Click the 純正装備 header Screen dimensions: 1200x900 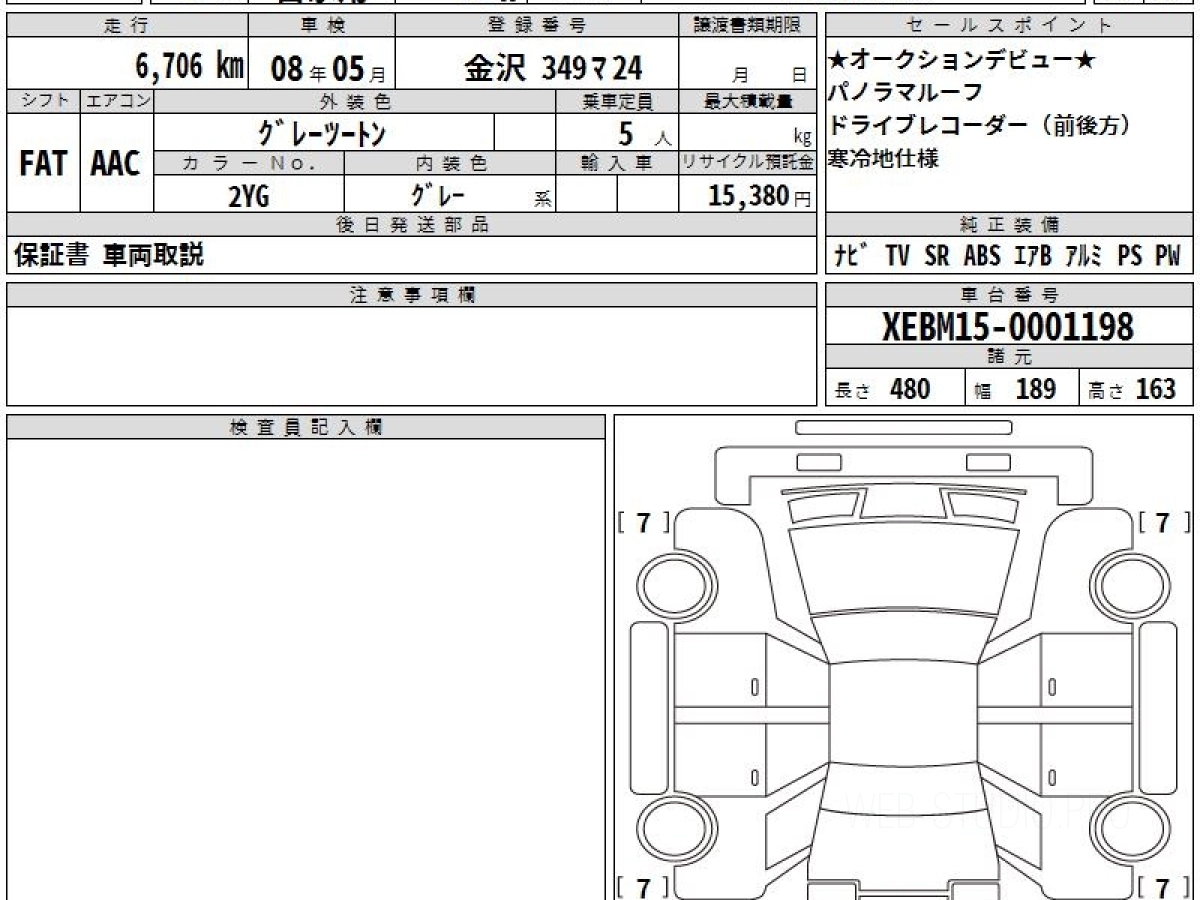pyautogui.click(x=1010, y=225)
